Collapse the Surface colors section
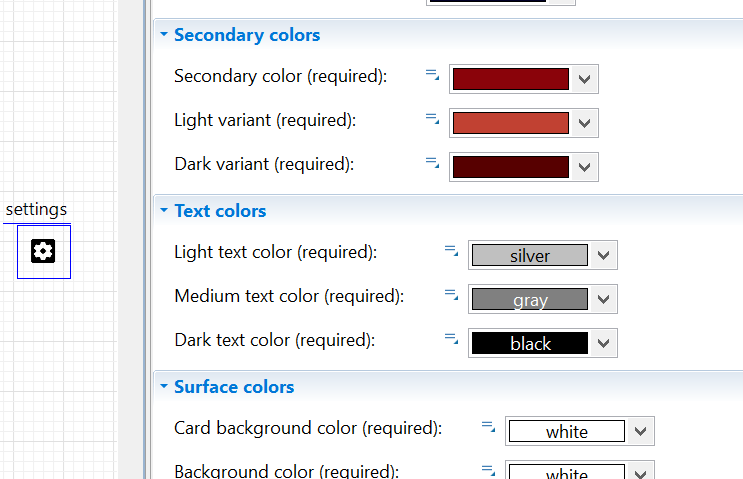The height and width of the screenshot is (479, 743). (164, 386)
